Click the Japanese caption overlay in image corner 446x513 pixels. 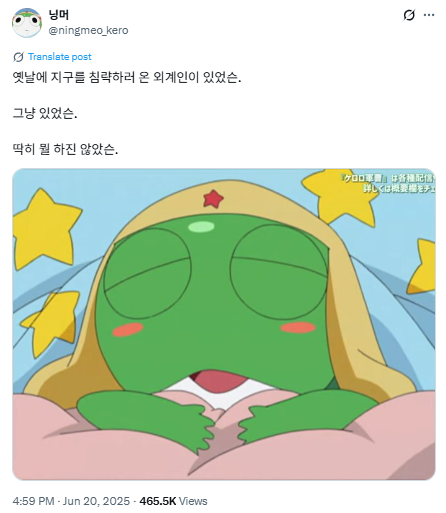coord(388,182)
